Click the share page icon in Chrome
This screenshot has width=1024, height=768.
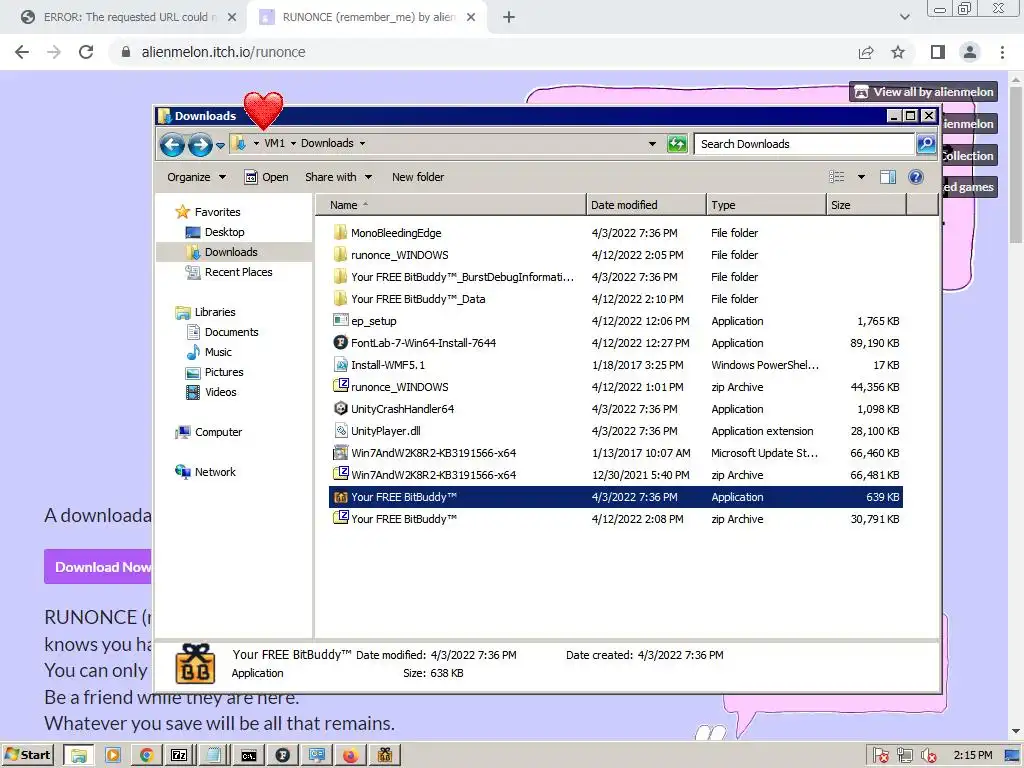[866, 52]
